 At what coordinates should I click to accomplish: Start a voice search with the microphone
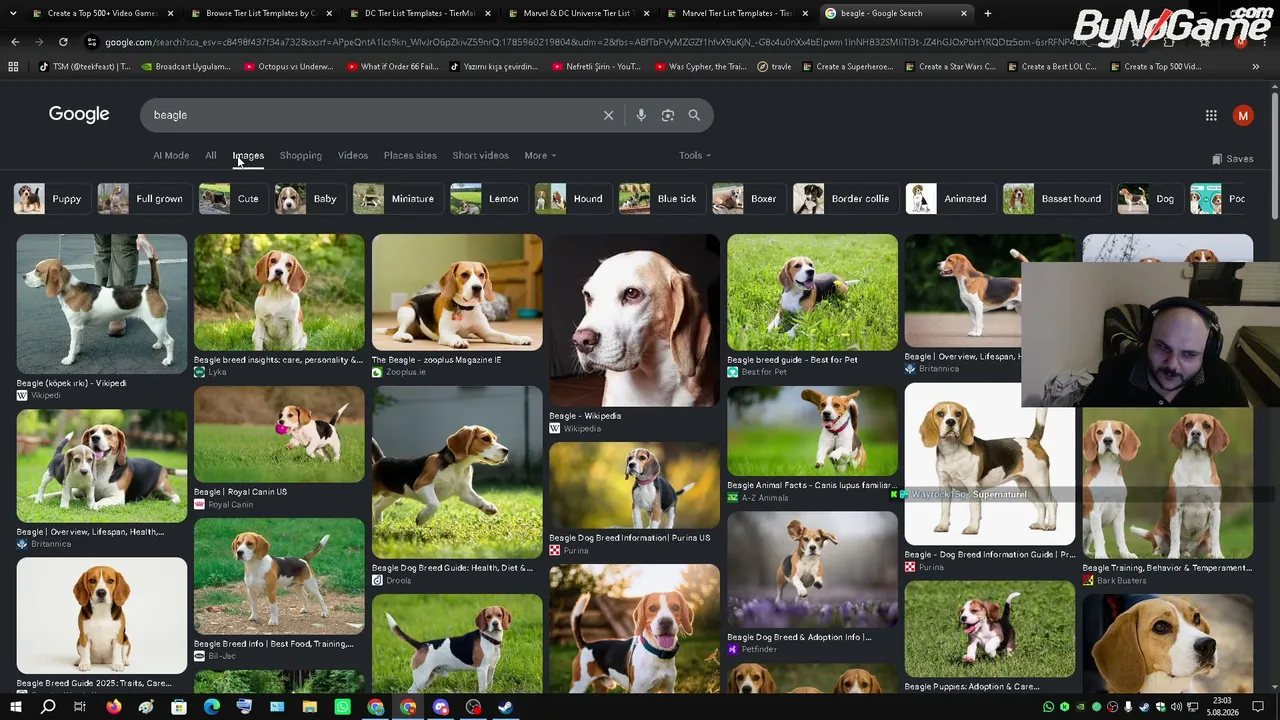641,115
